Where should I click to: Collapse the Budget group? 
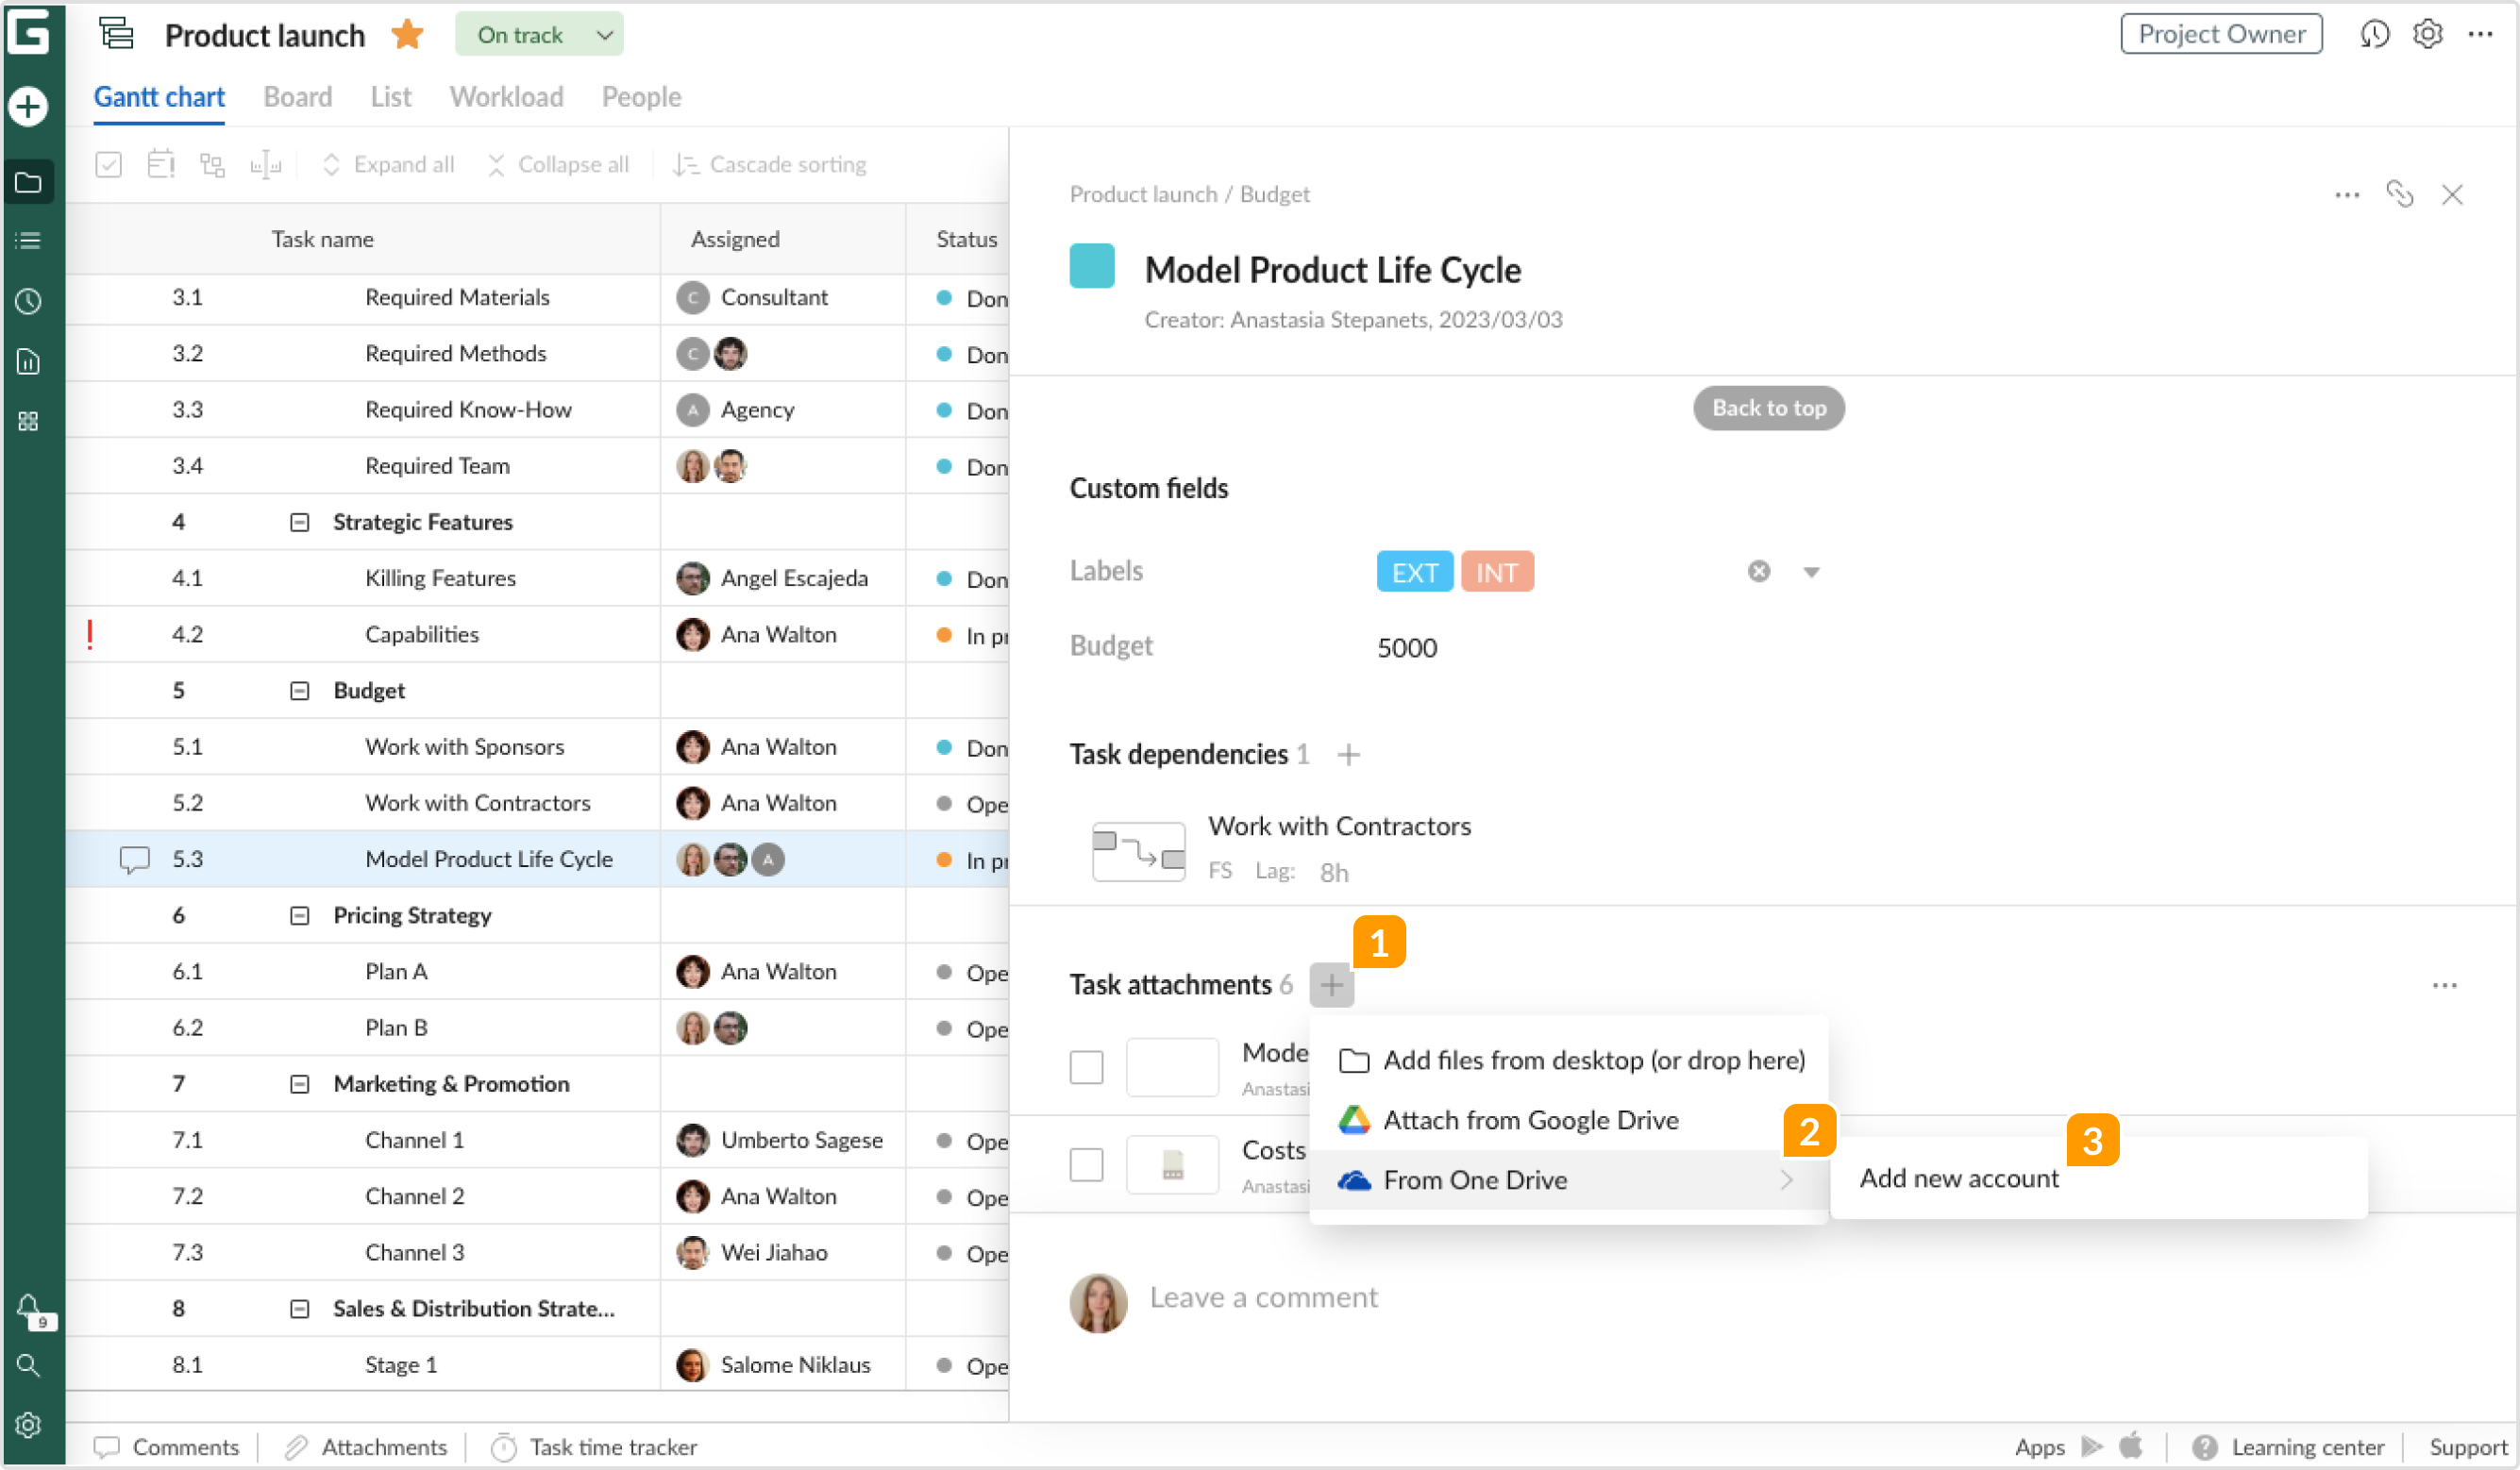pos(299,691)
